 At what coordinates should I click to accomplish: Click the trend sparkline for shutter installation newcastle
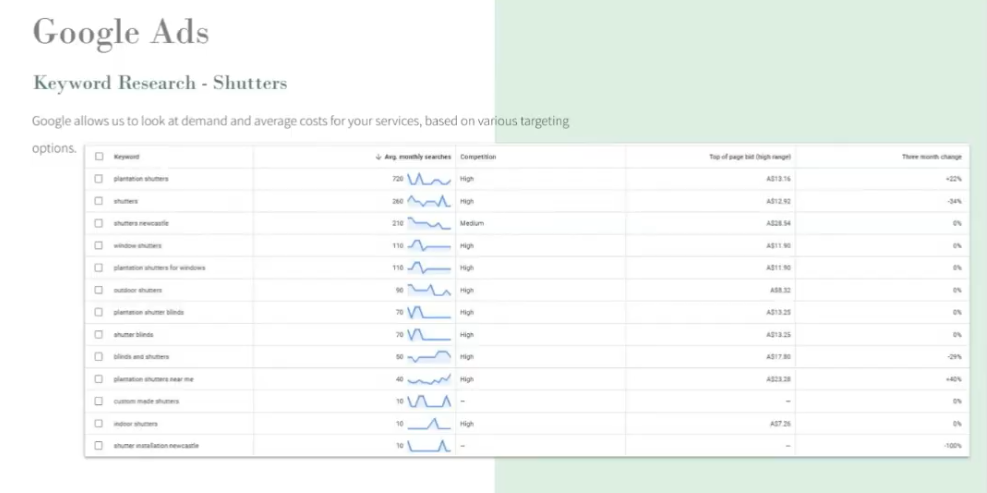point(429,446)
